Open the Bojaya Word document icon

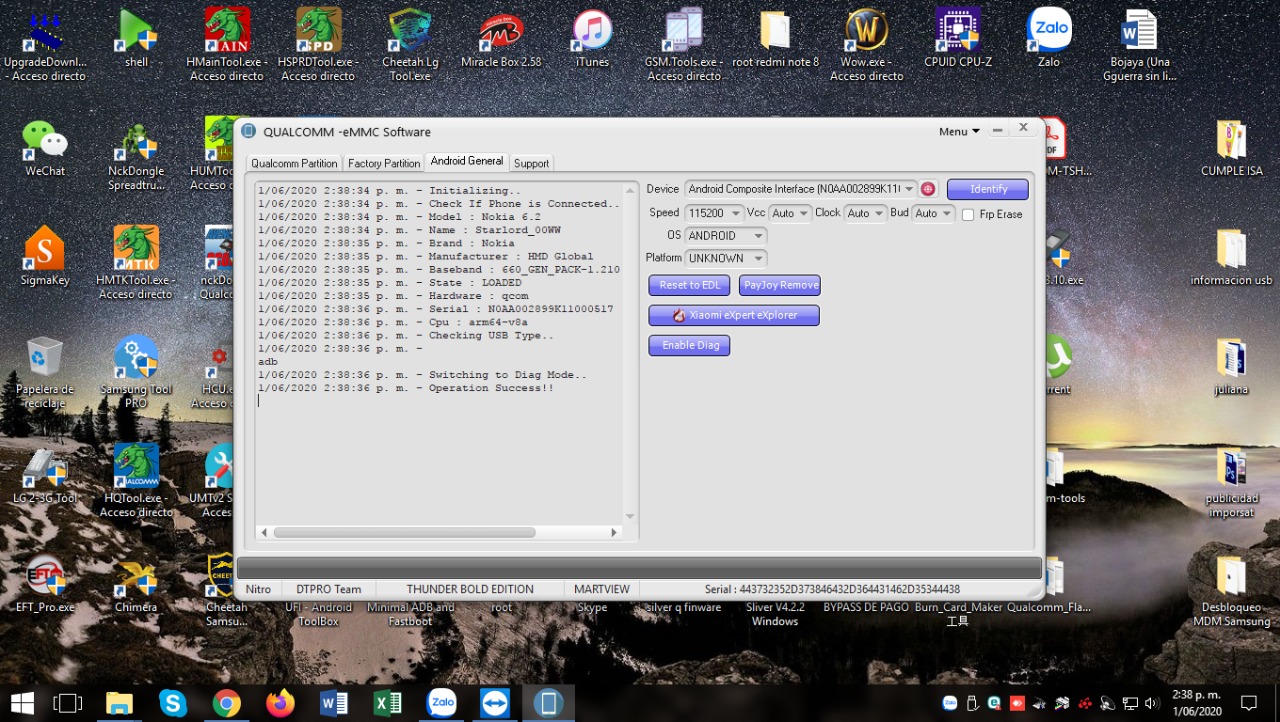[x=1140, y=45]
